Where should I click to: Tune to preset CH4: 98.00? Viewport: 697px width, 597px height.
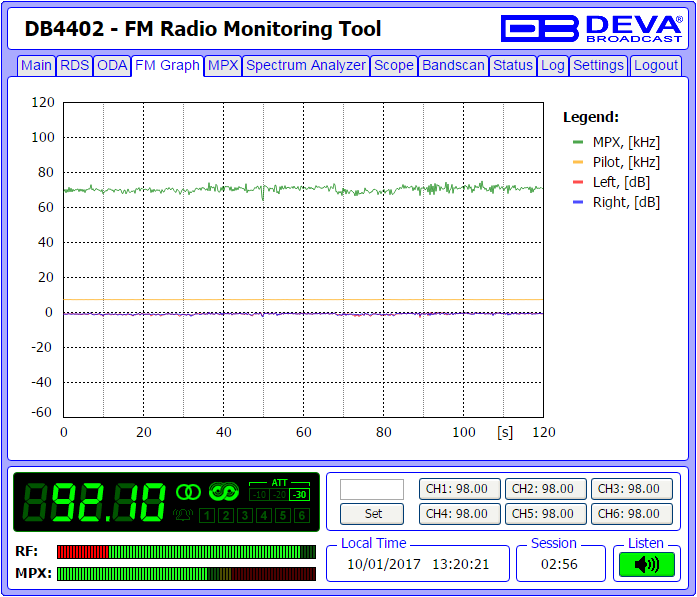[x=460, y=514]
